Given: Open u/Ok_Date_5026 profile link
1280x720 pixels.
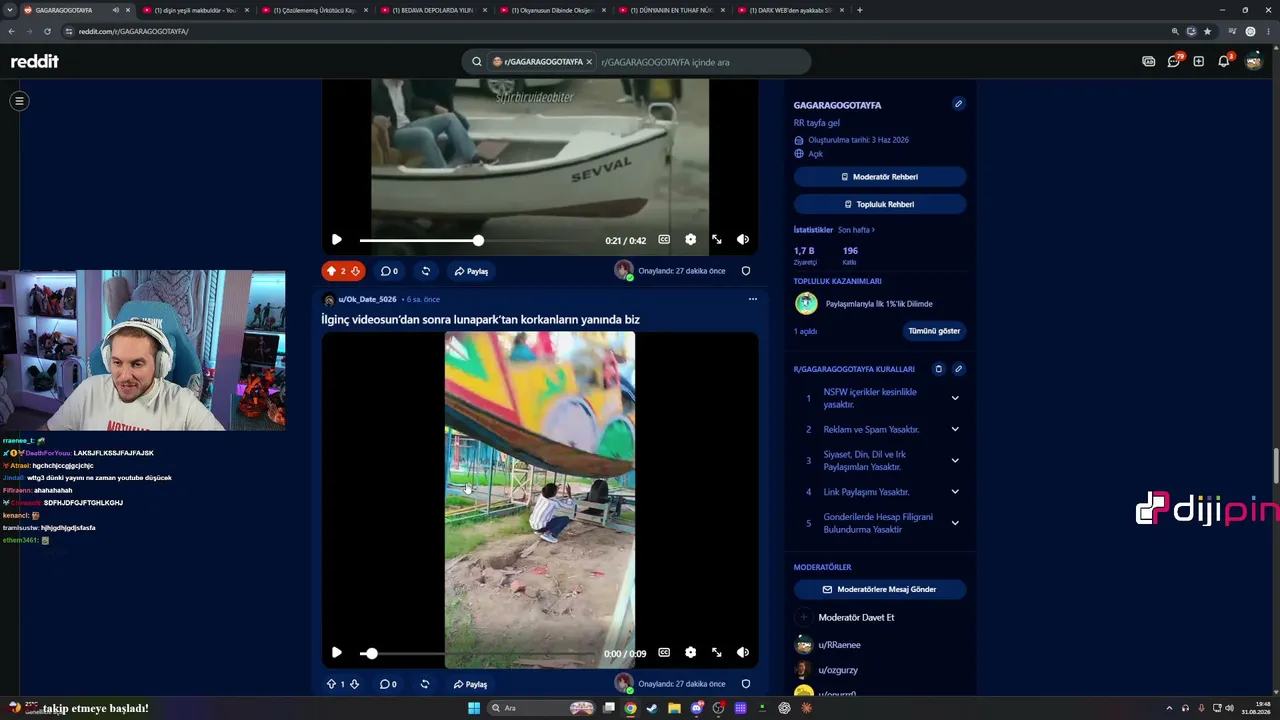Looking at the screenshot, I should pos(367,299).
